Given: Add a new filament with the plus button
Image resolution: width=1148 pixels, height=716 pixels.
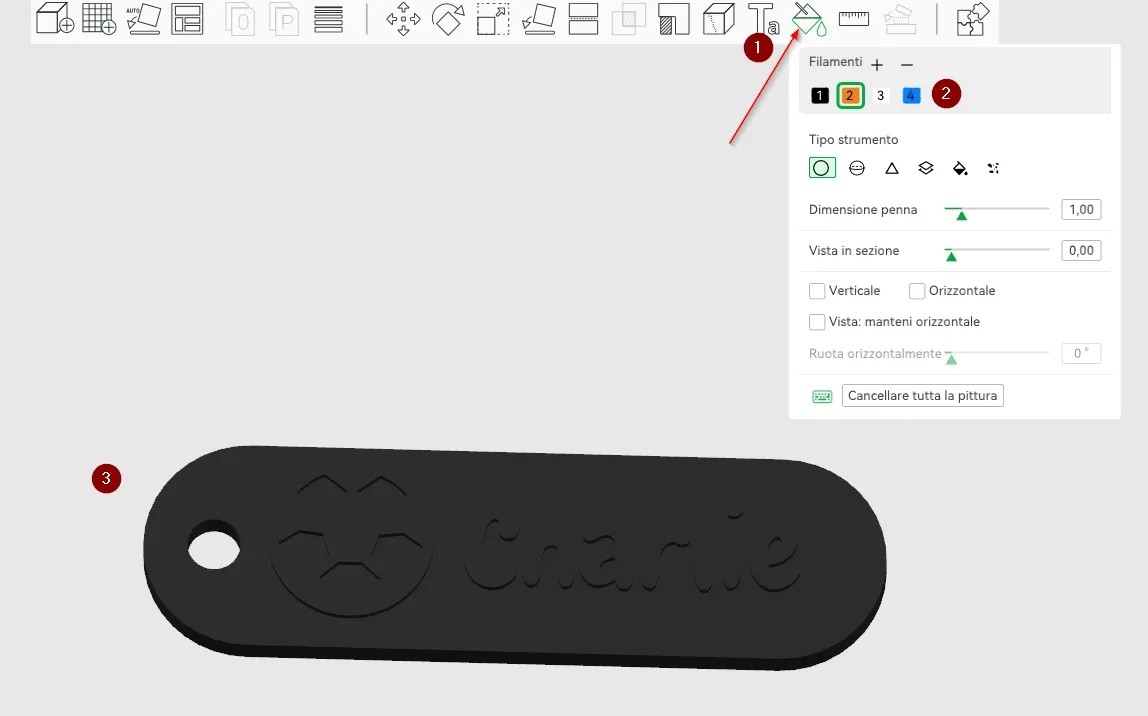Looking at the screenshot, I should click(877, 64).
